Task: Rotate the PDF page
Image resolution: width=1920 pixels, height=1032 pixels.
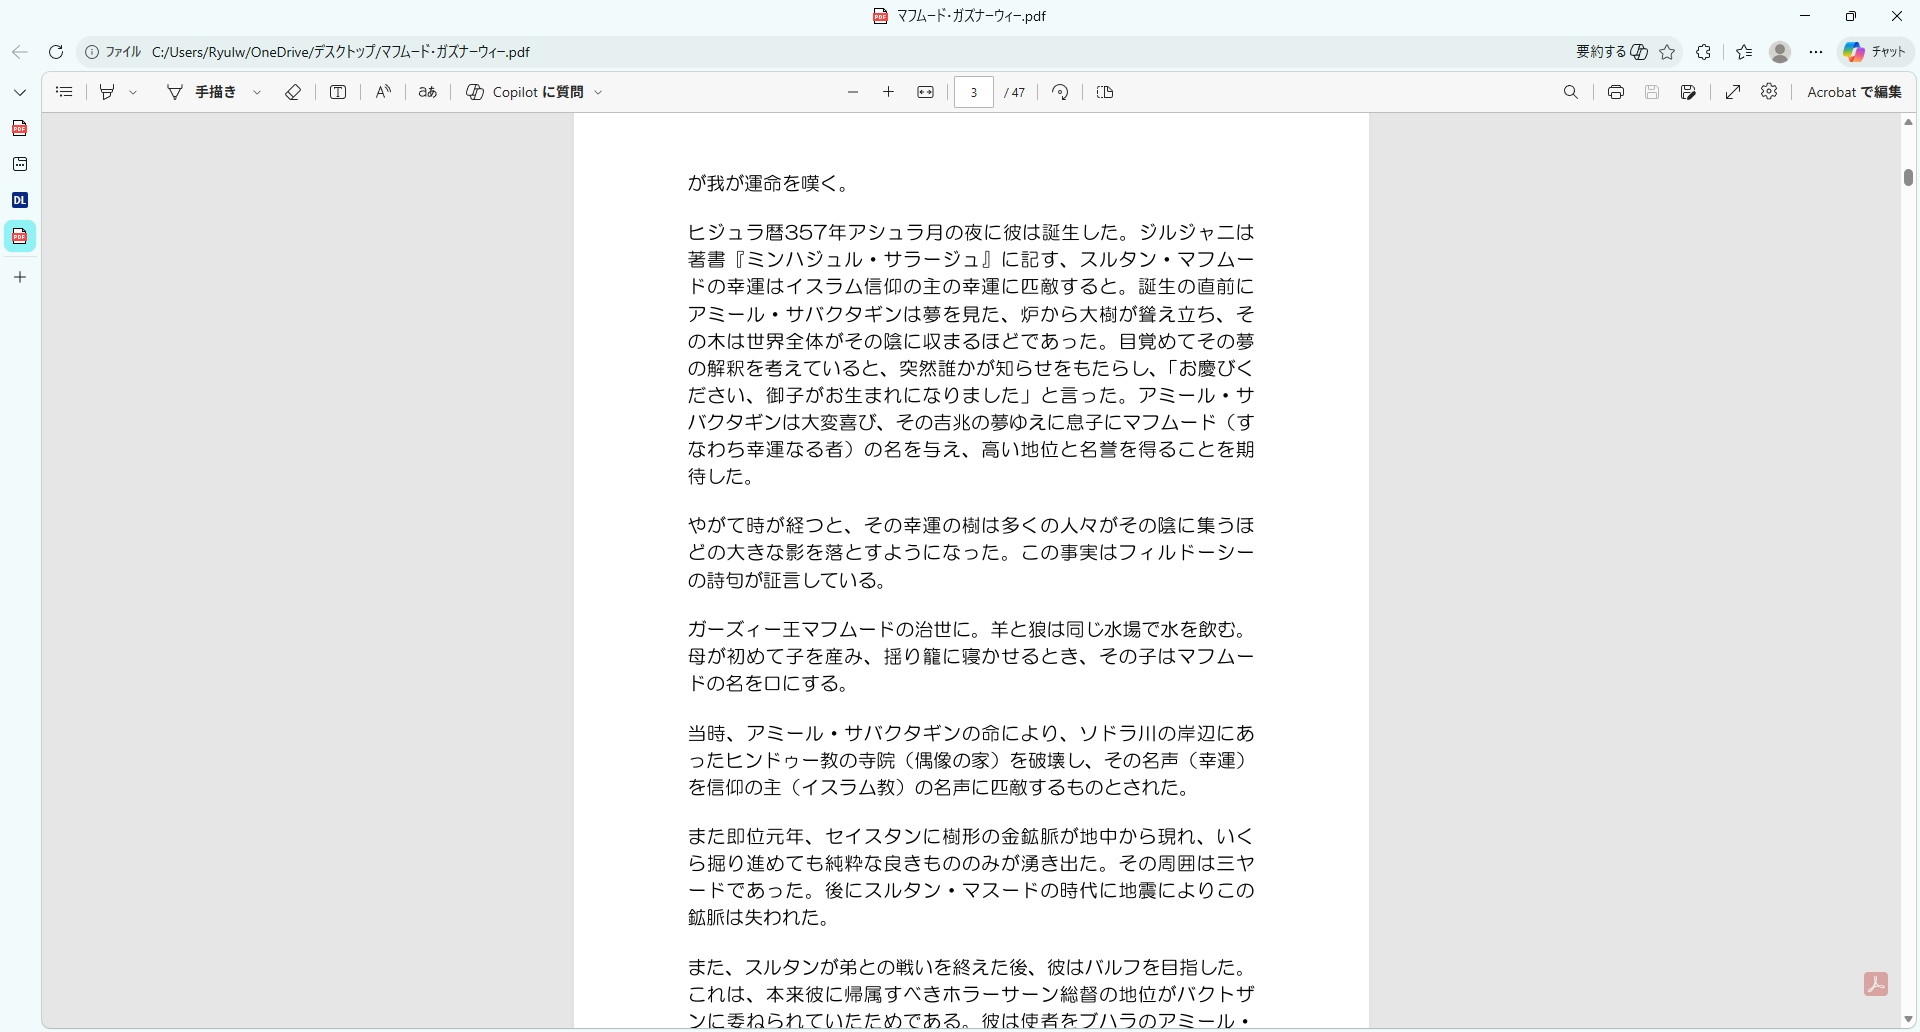Action: coord(1059,92)
